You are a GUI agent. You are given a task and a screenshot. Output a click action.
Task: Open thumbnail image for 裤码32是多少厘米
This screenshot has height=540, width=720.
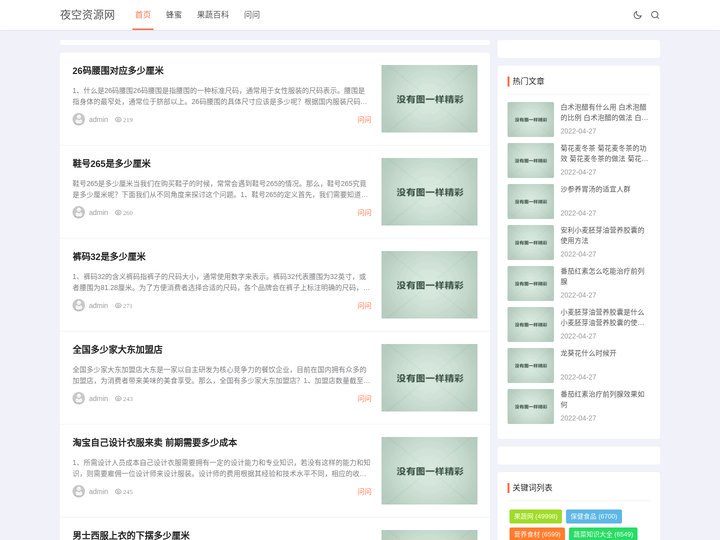pyautogui.click(x=429, y=285)
